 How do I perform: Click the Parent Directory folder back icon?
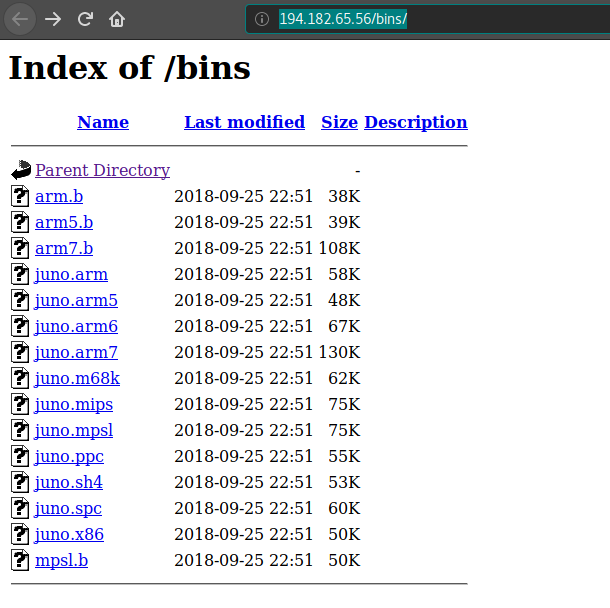(x=21, y=170)
